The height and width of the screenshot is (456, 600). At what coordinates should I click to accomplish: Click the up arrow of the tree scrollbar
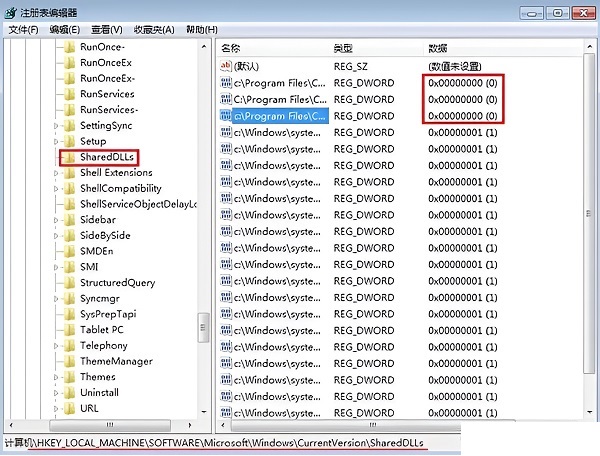[x=204, y=47]
